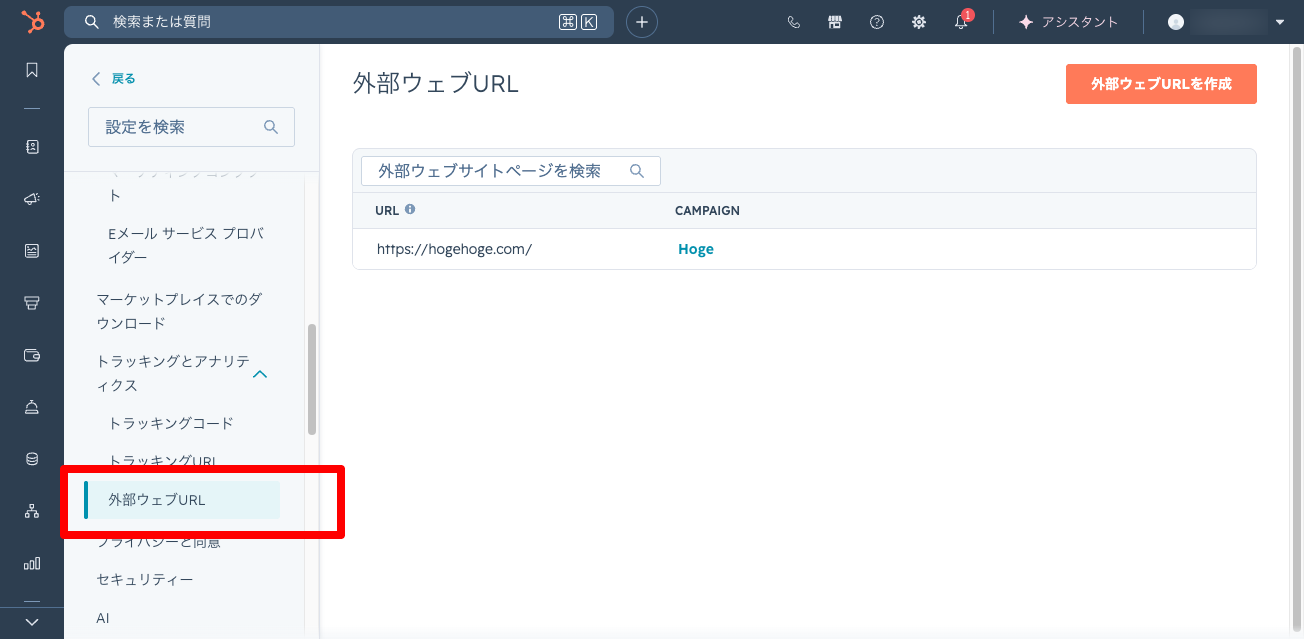
Task: Open the account profile dropdown
Action: pos(1226,22)
